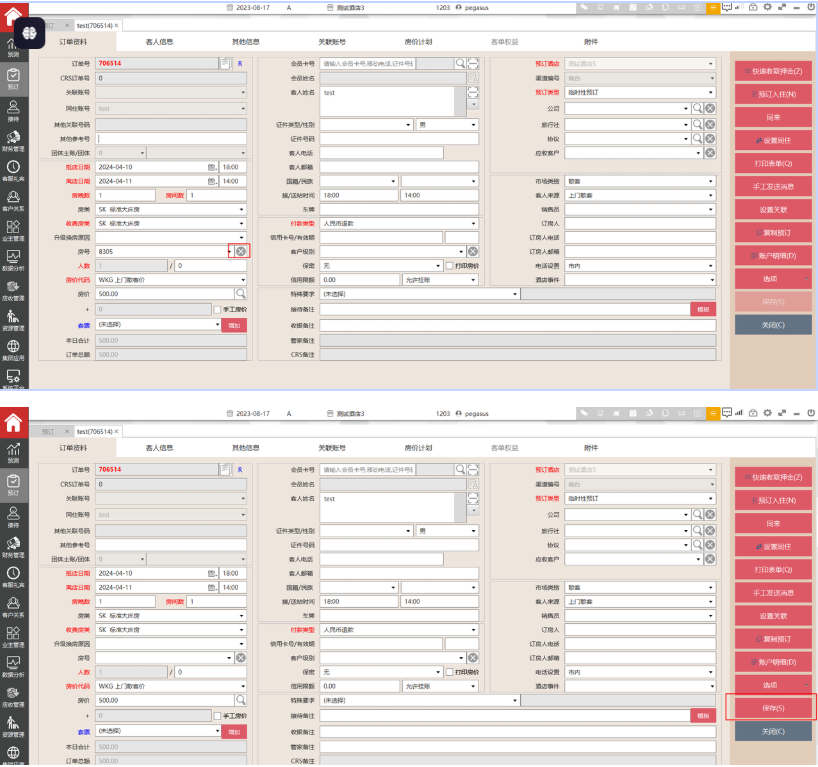This screenshot has width=818, height=767.
Task: Open 财务管理 in the upper window sidebar
Action: [x=13, y=141]
